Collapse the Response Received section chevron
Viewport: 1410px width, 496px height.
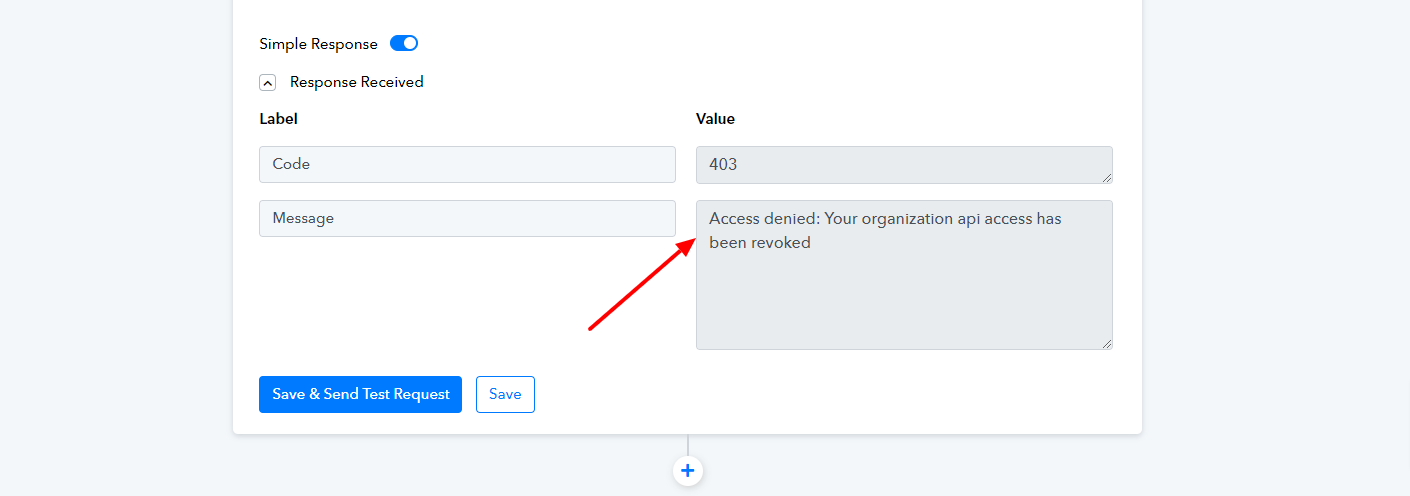click(x=267, y=83)
